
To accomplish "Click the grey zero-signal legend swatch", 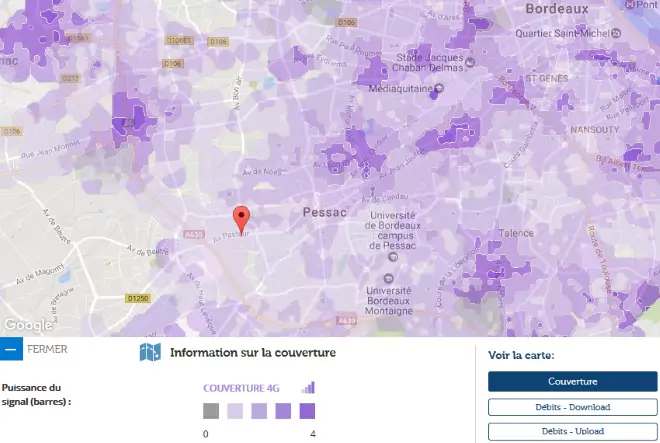I will [211, 411].
